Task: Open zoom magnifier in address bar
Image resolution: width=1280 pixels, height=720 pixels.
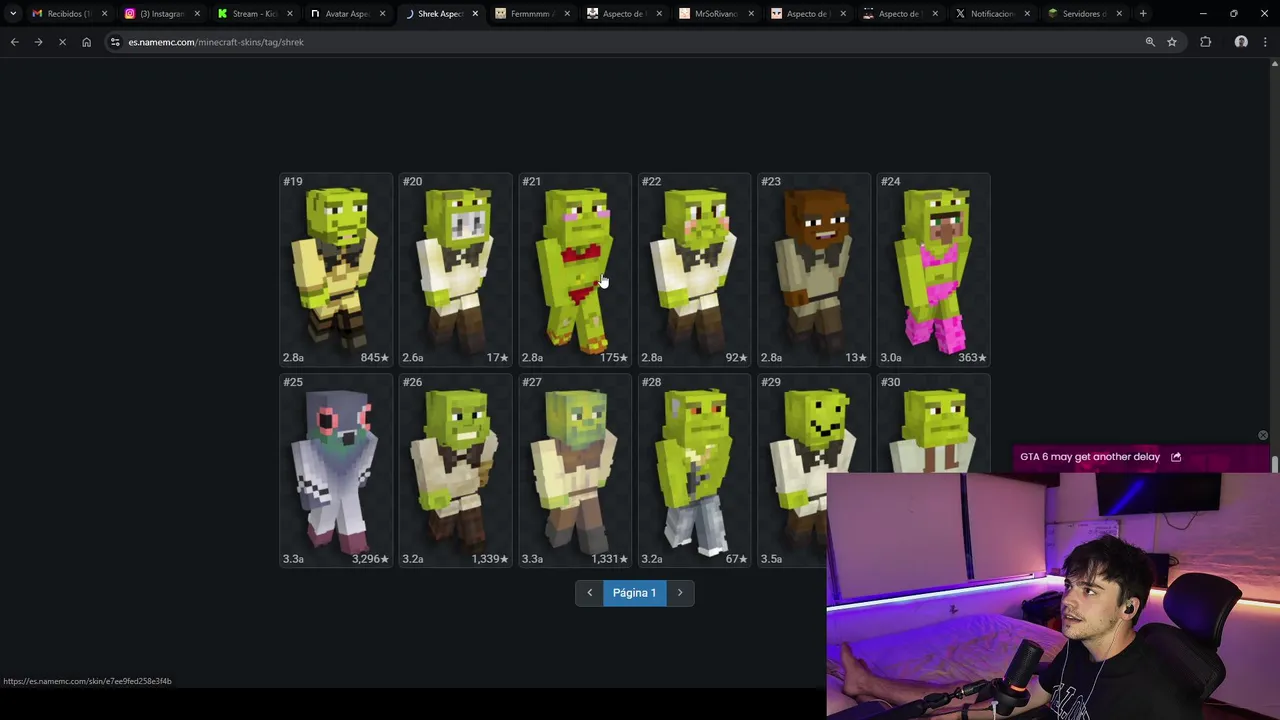Action: click(1150, 42)
